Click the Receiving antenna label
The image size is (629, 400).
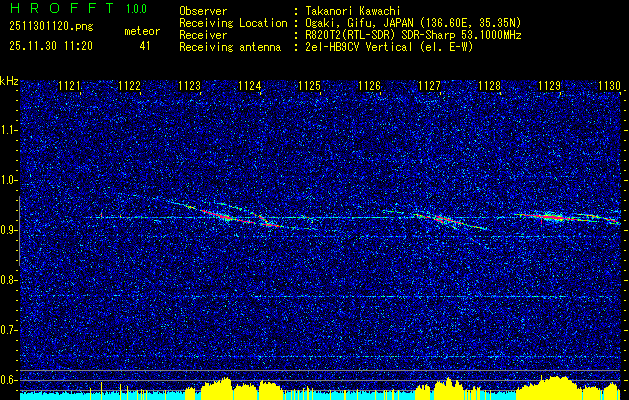click(230, 47)
